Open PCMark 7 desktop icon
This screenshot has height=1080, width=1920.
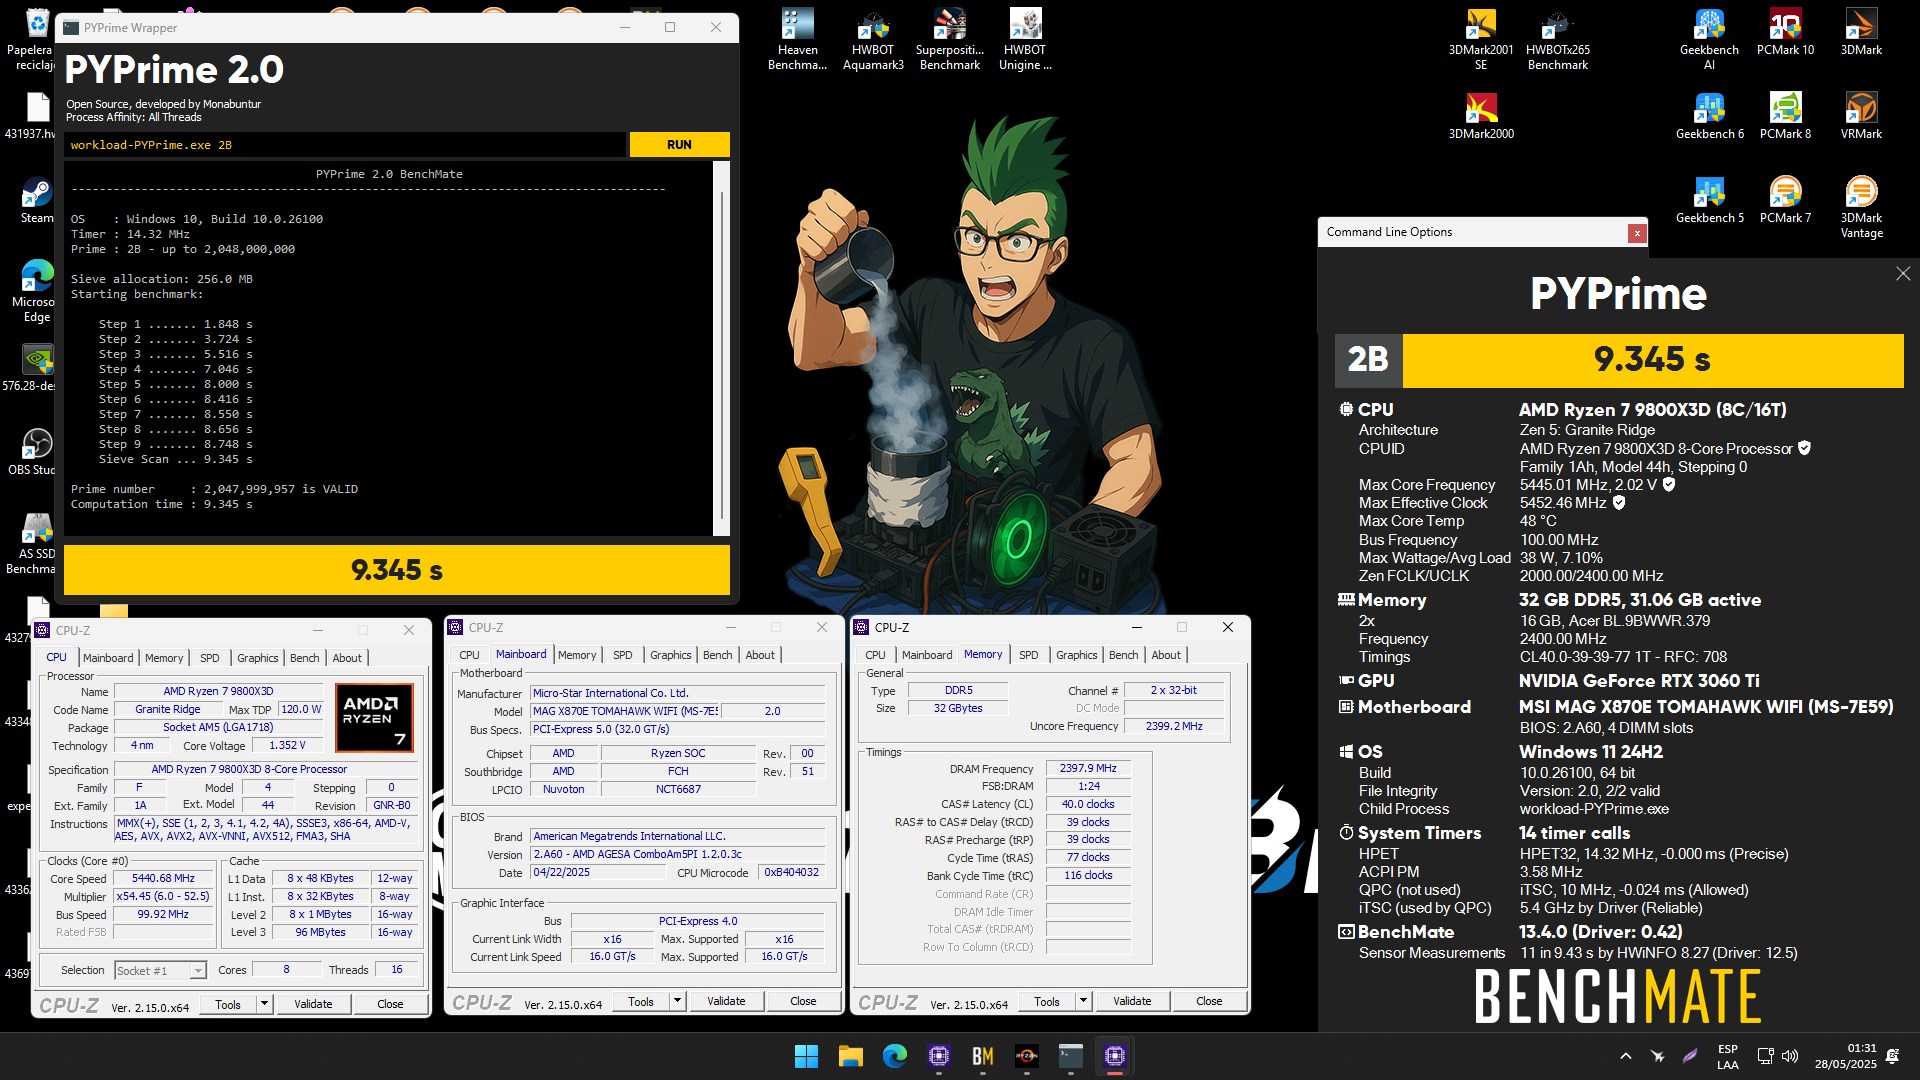click(1785, 200)
